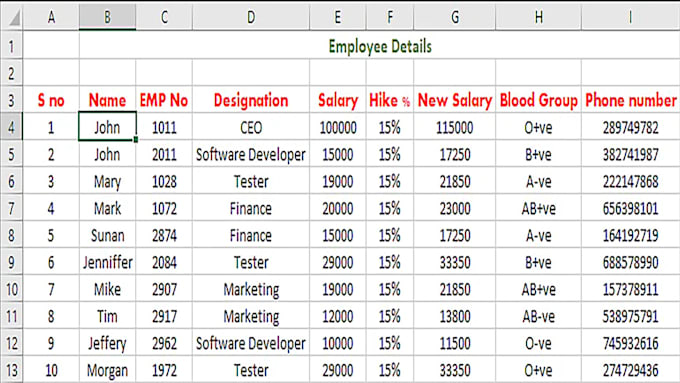The width and height of the screenshot is (680, 383).
Task: Click the blood group cell O-ve
Action: (x=538, y=344)
